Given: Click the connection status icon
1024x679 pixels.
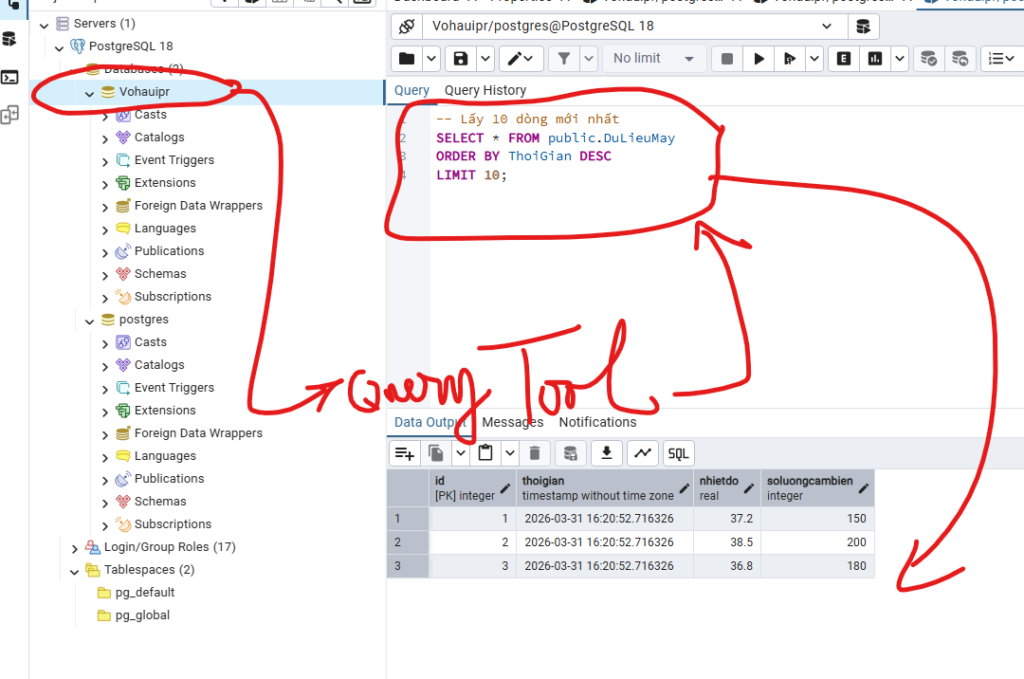Looking at the screenshot, I should (406, 26).
